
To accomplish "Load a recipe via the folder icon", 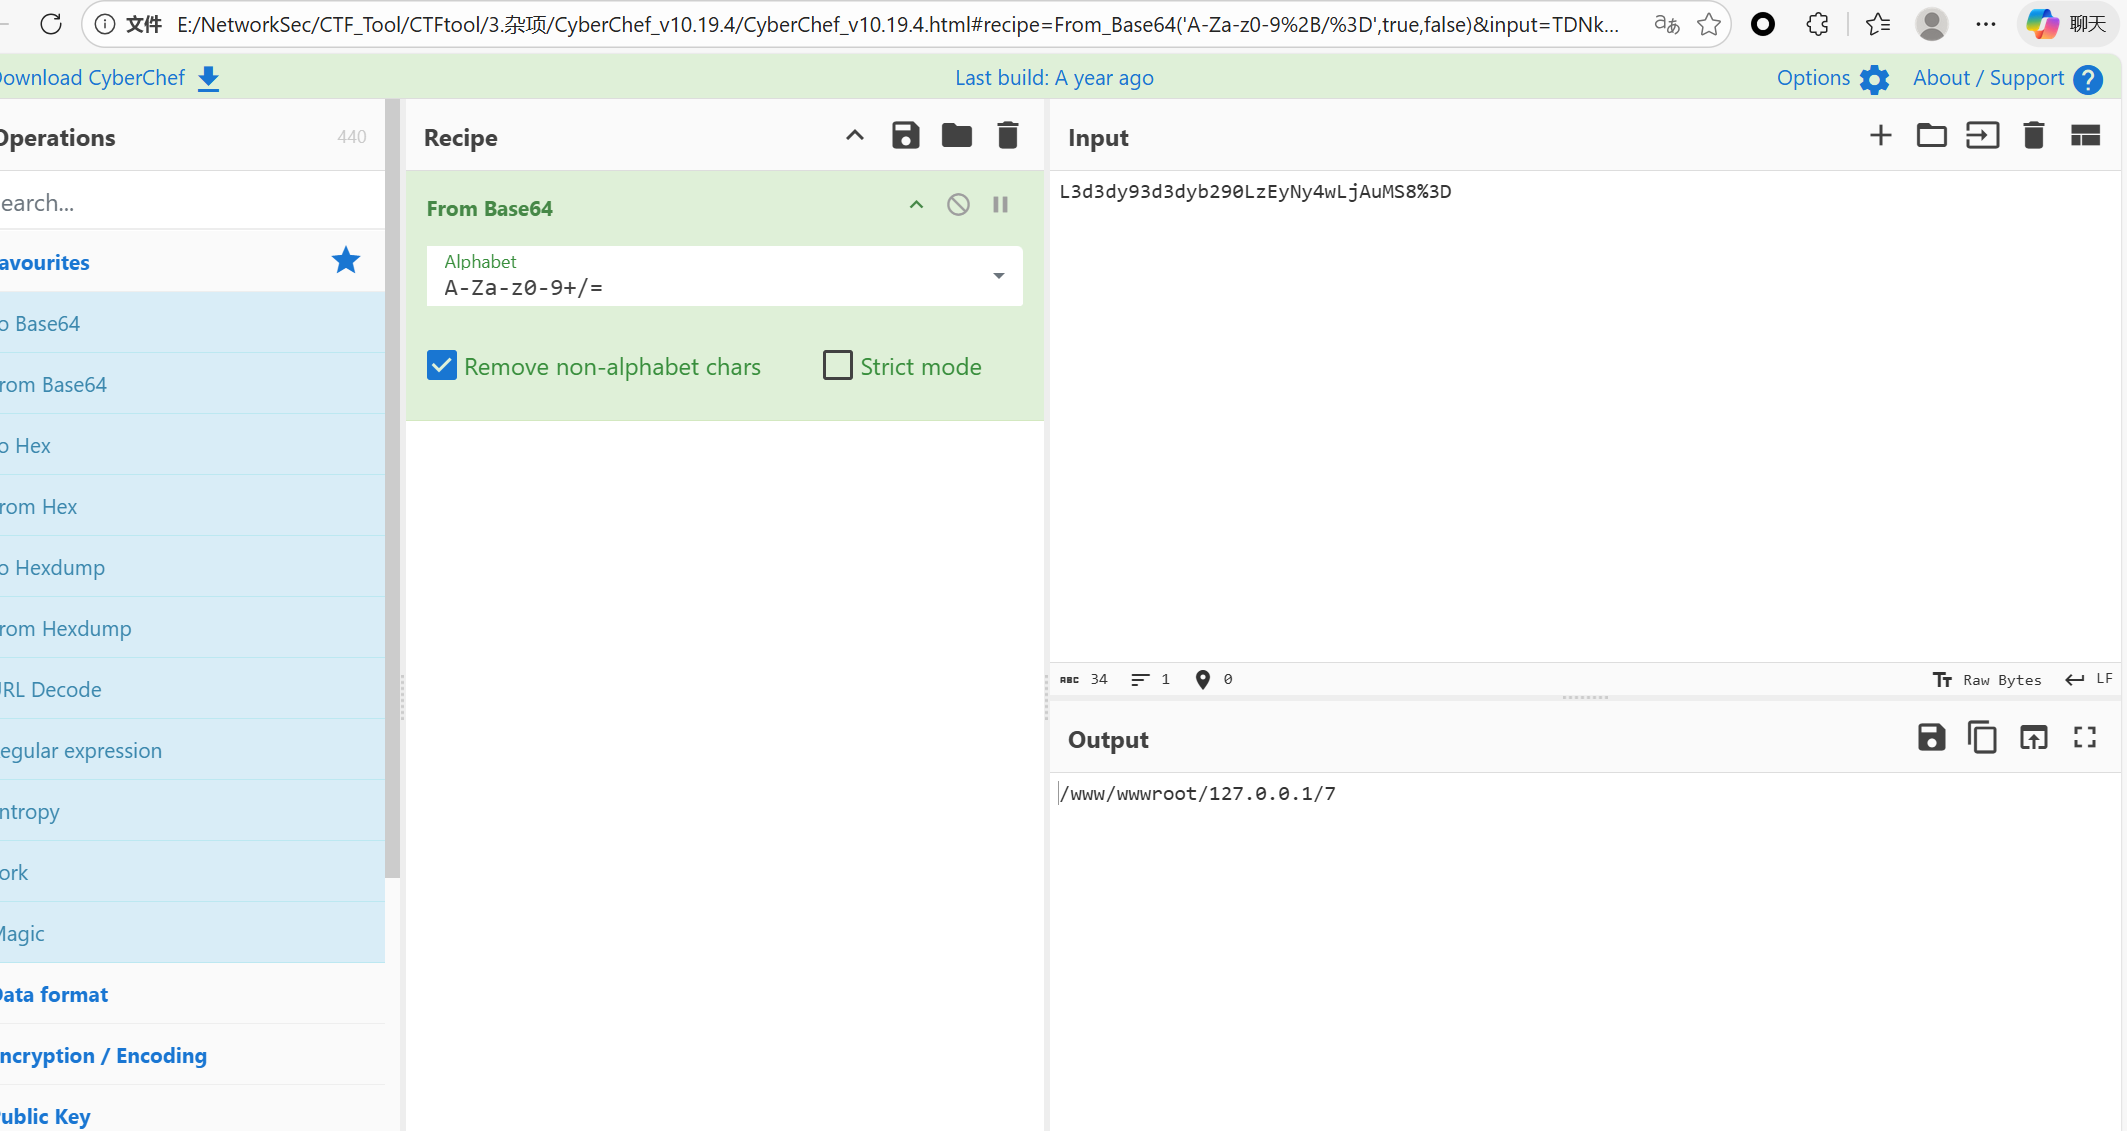I will pos(956,136).
